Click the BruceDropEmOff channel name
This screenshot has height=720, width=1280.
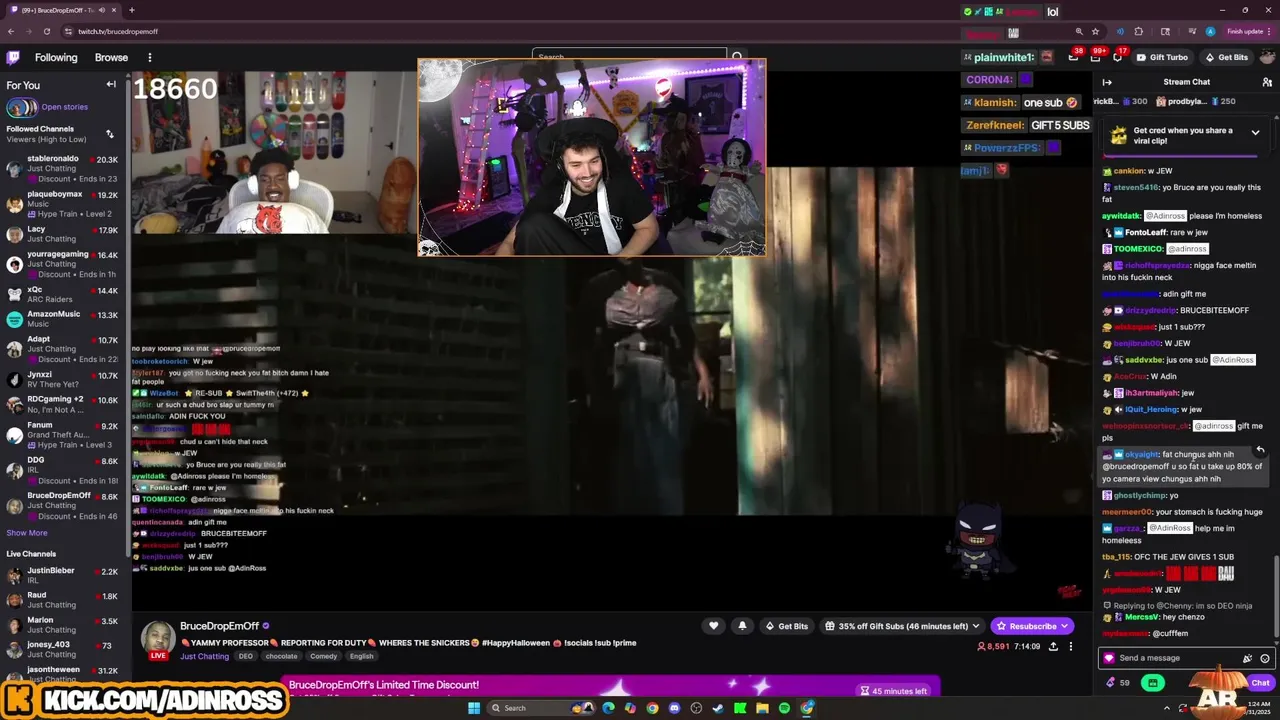(219, 626)
